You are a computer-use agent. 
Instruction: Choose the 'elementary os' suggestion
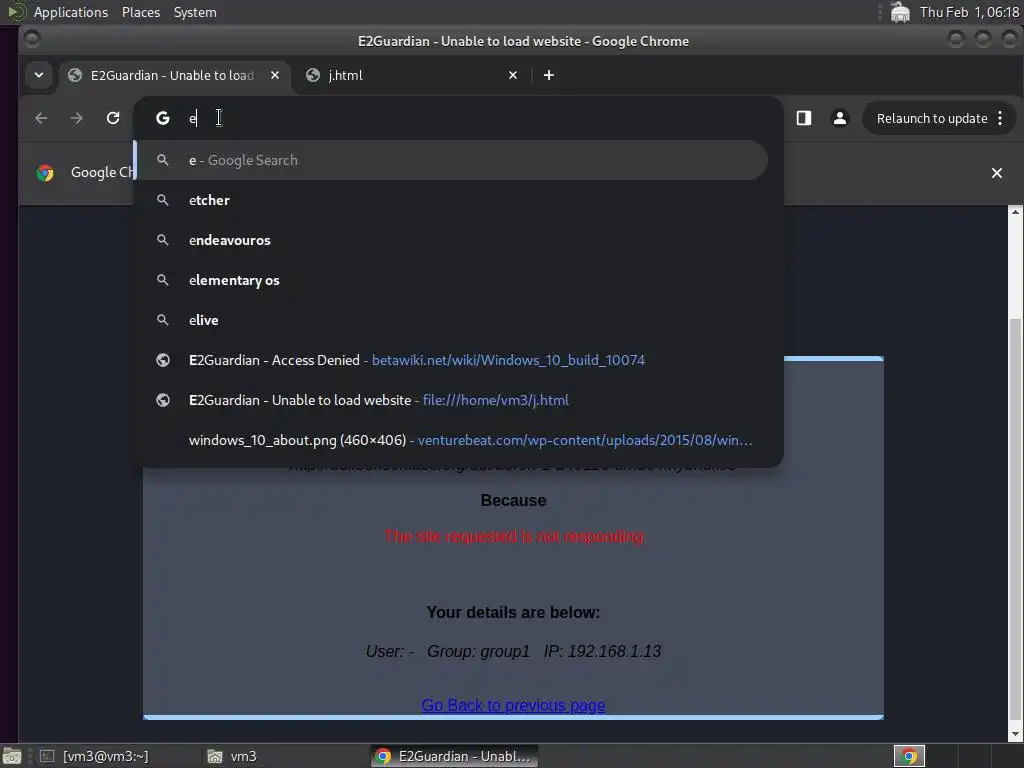[452, 280]
